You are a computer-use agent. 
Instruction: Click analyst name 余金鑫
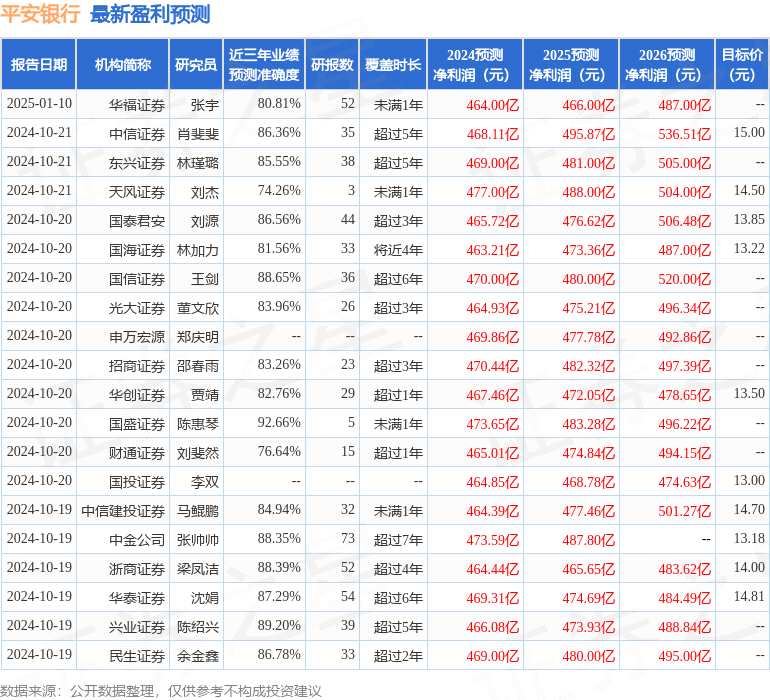coord(197,655)
